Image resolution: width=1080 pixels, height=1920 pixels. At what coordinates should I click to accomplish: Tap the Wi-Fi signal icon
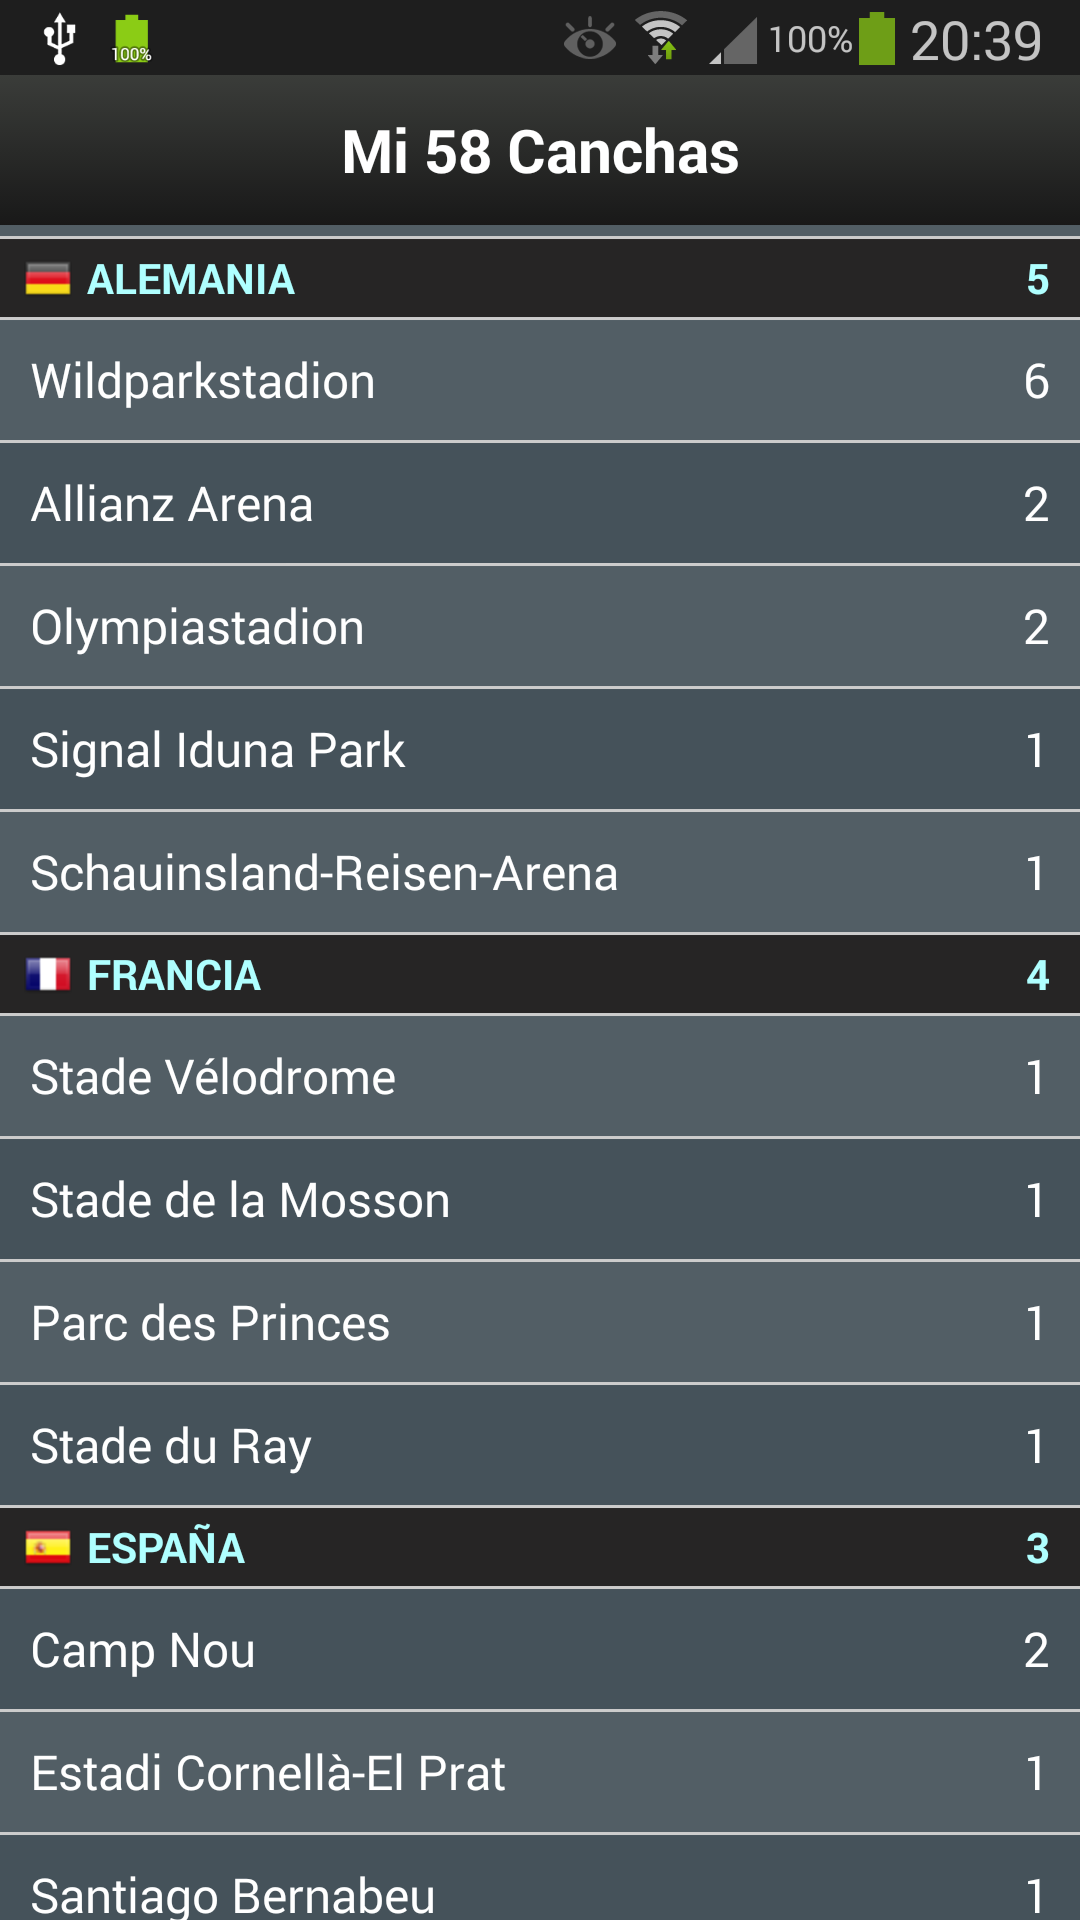(661, 38)
